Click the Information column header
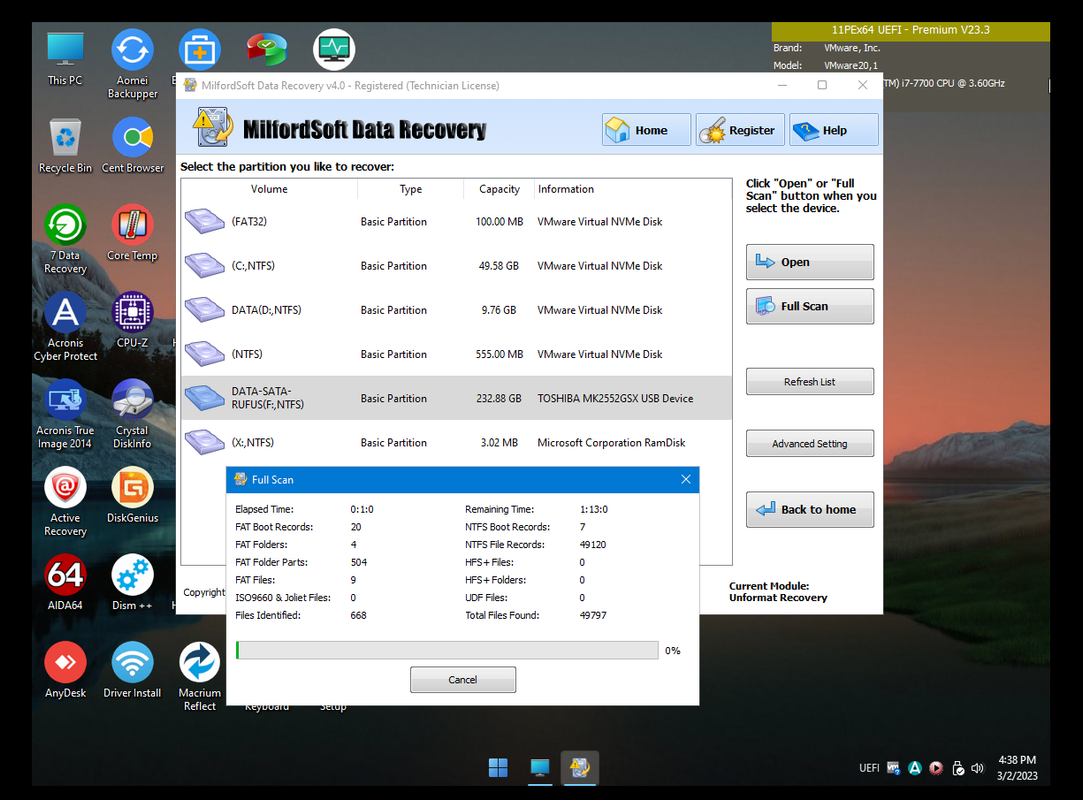 pyautogui.click(x=633, y=189)
